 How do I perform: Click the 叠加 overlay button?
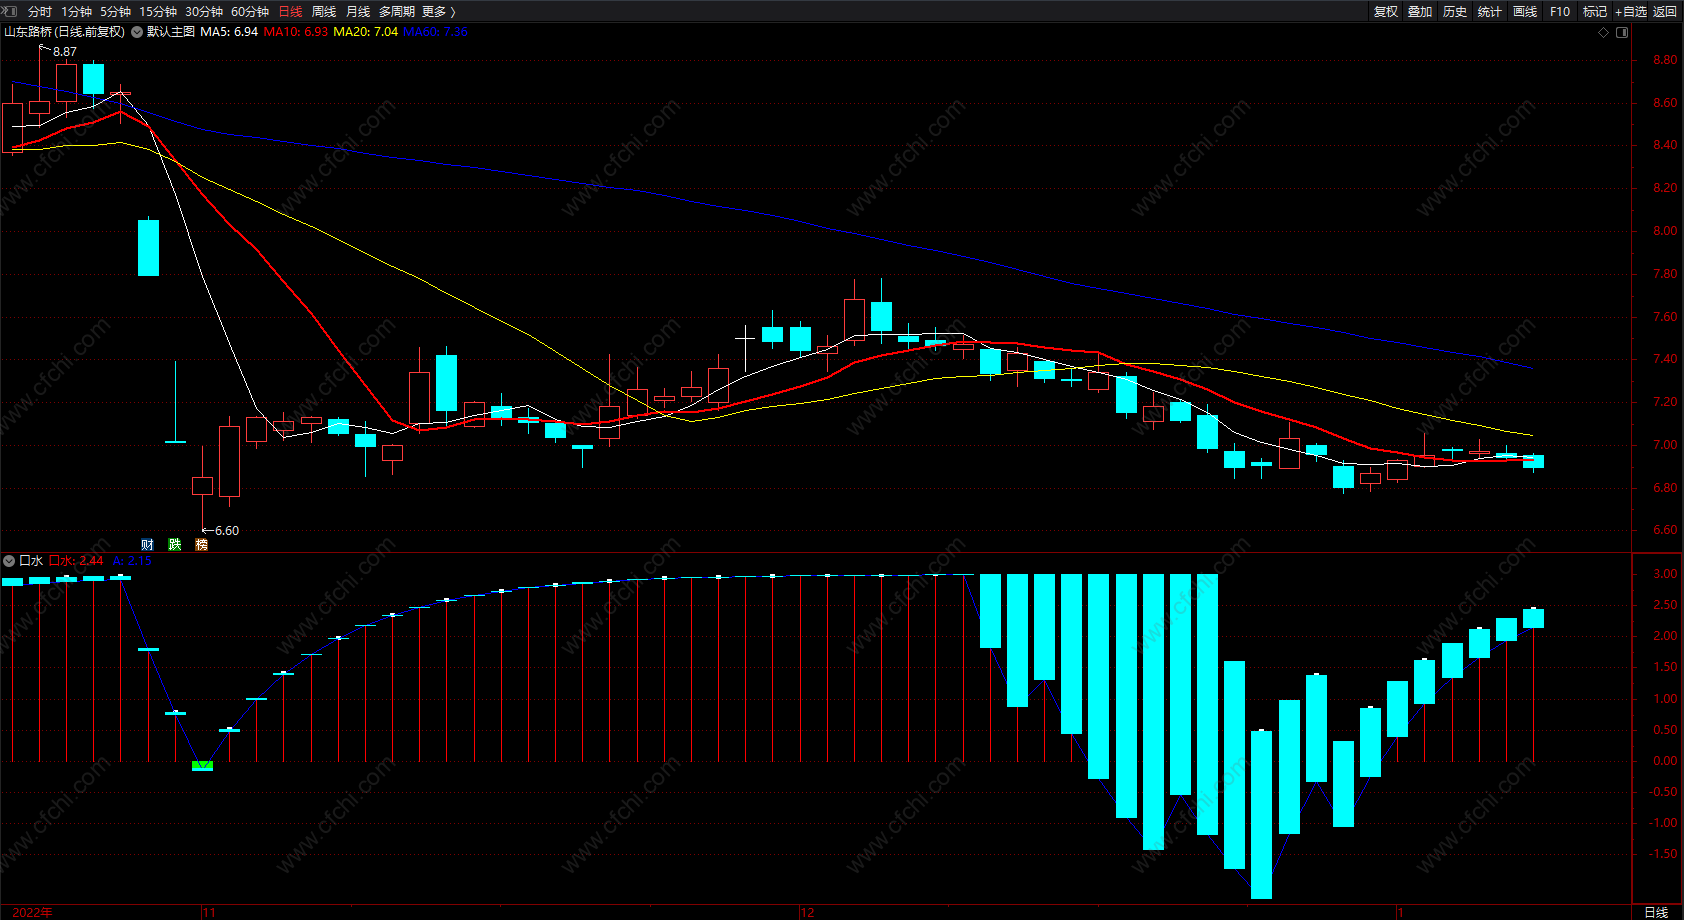pos(1420,12)
